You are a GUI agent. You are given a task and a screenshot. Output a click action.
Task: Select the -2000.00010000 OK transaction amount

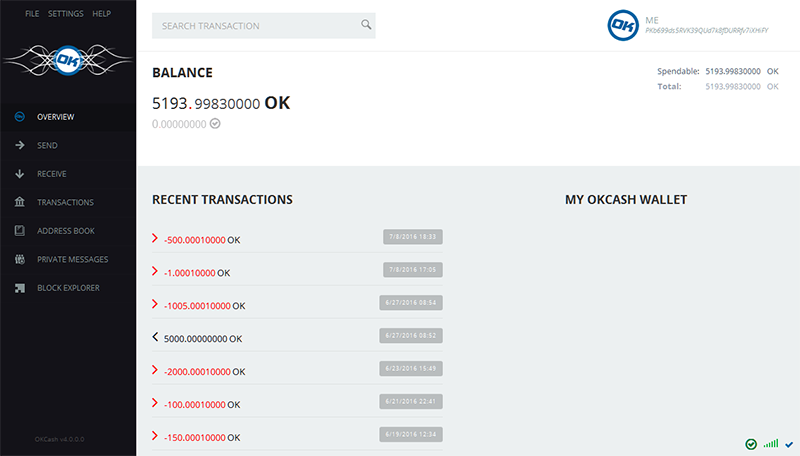(x=205, y=372)
